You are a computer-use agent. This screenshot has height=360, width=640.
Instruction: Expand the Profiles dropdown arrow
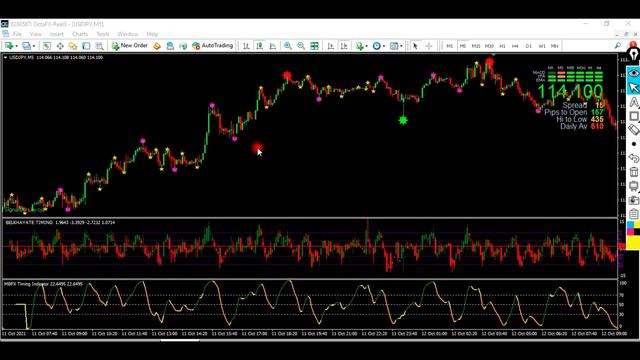(x=34, y=46)
